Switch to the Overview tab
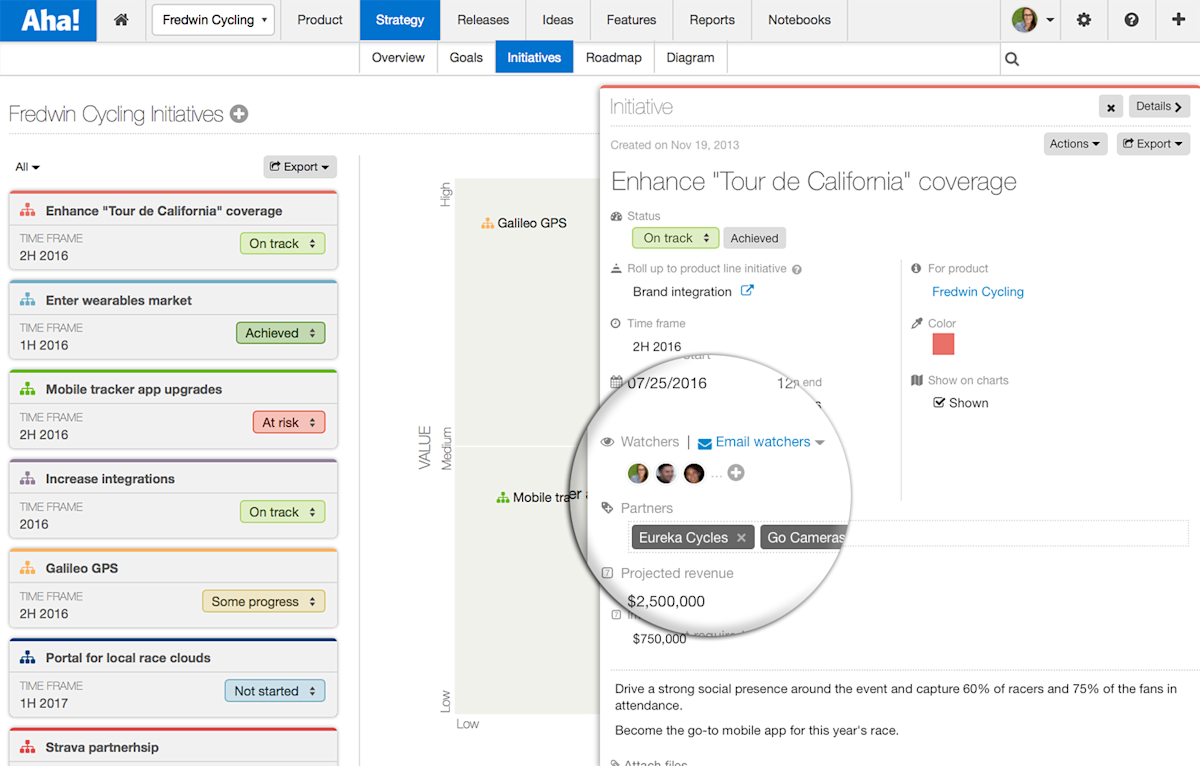 pyautogui.click(x=398, y=58)
